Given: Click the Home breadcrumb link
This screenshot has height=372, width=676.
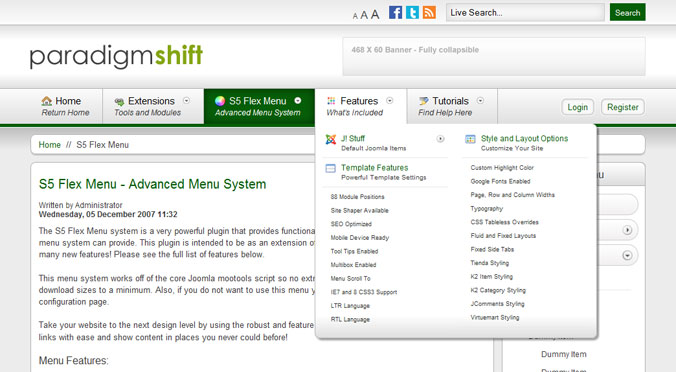Looking at the screenshot, I should click(50, 145).
